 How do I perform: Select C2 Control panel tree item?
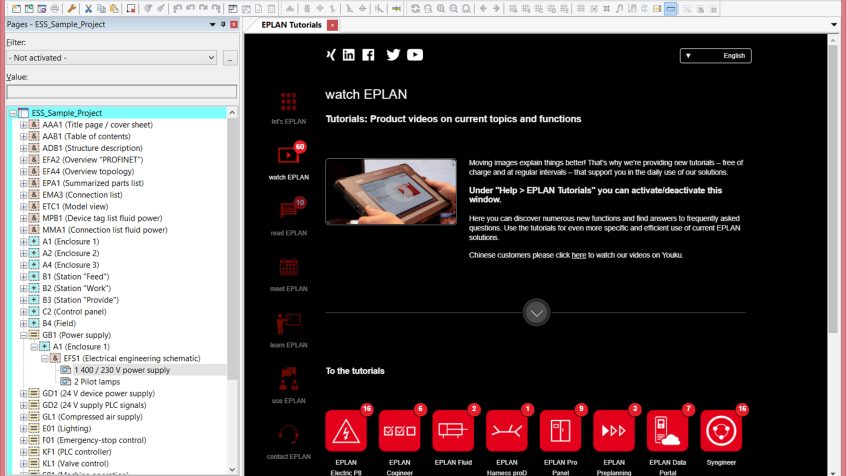pyautogui.click(x=74, y=312)
